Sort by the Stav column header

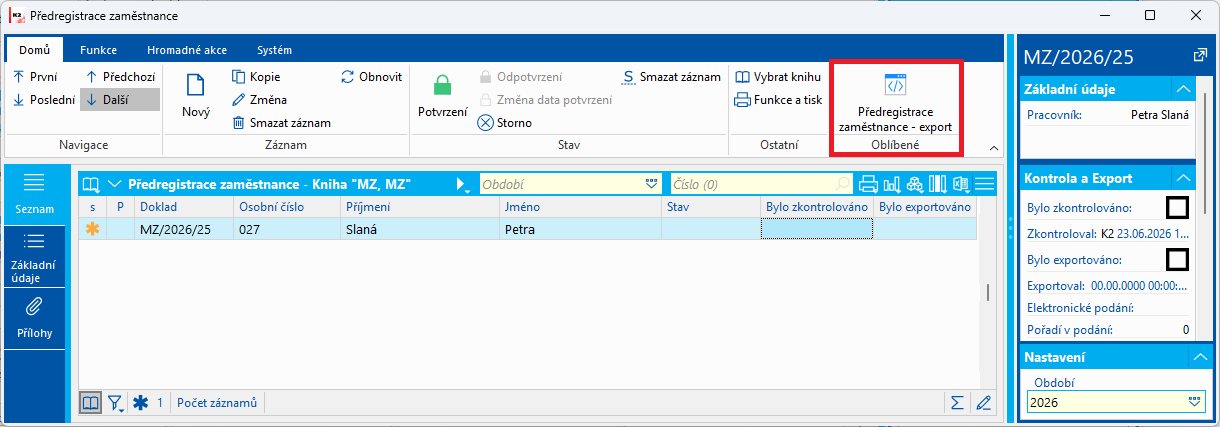pos(711,206)
